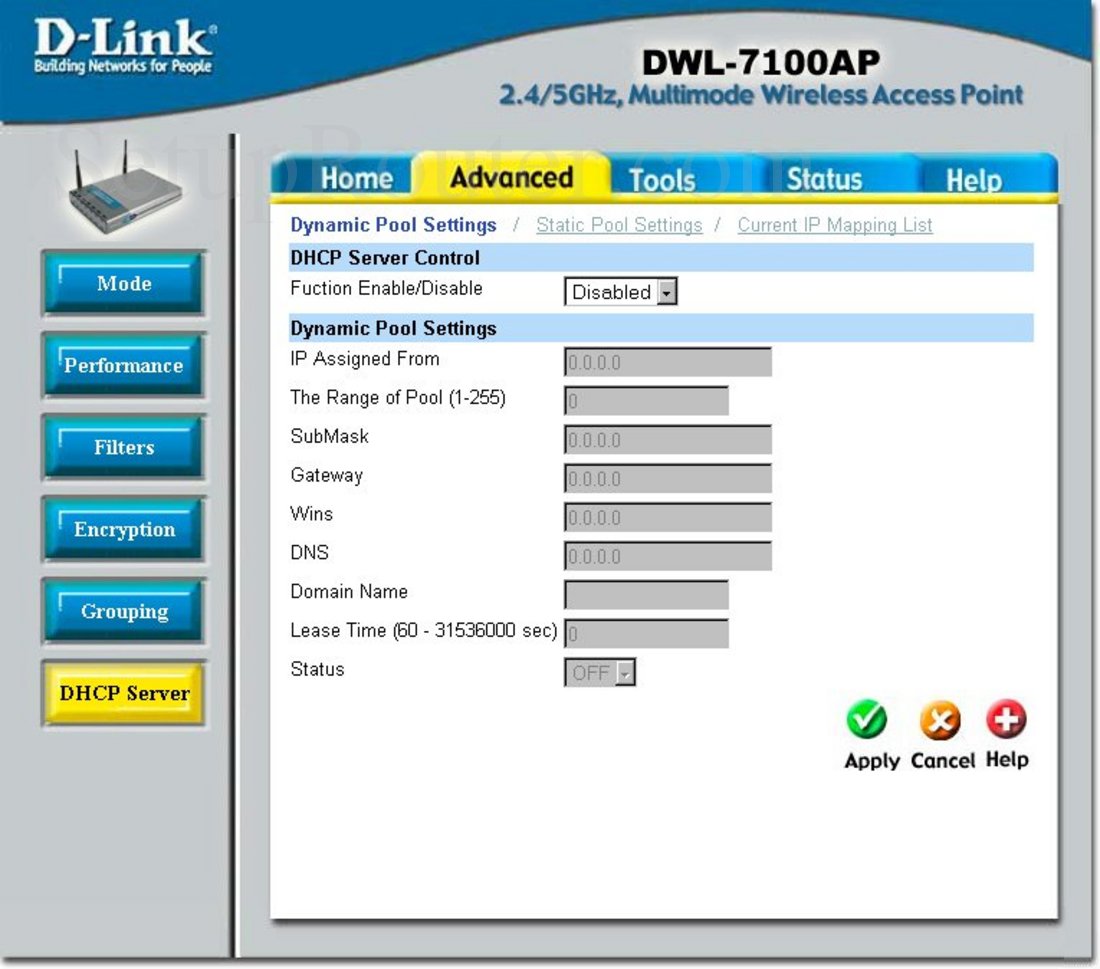Click the Range of Pool field

[646, 401]
